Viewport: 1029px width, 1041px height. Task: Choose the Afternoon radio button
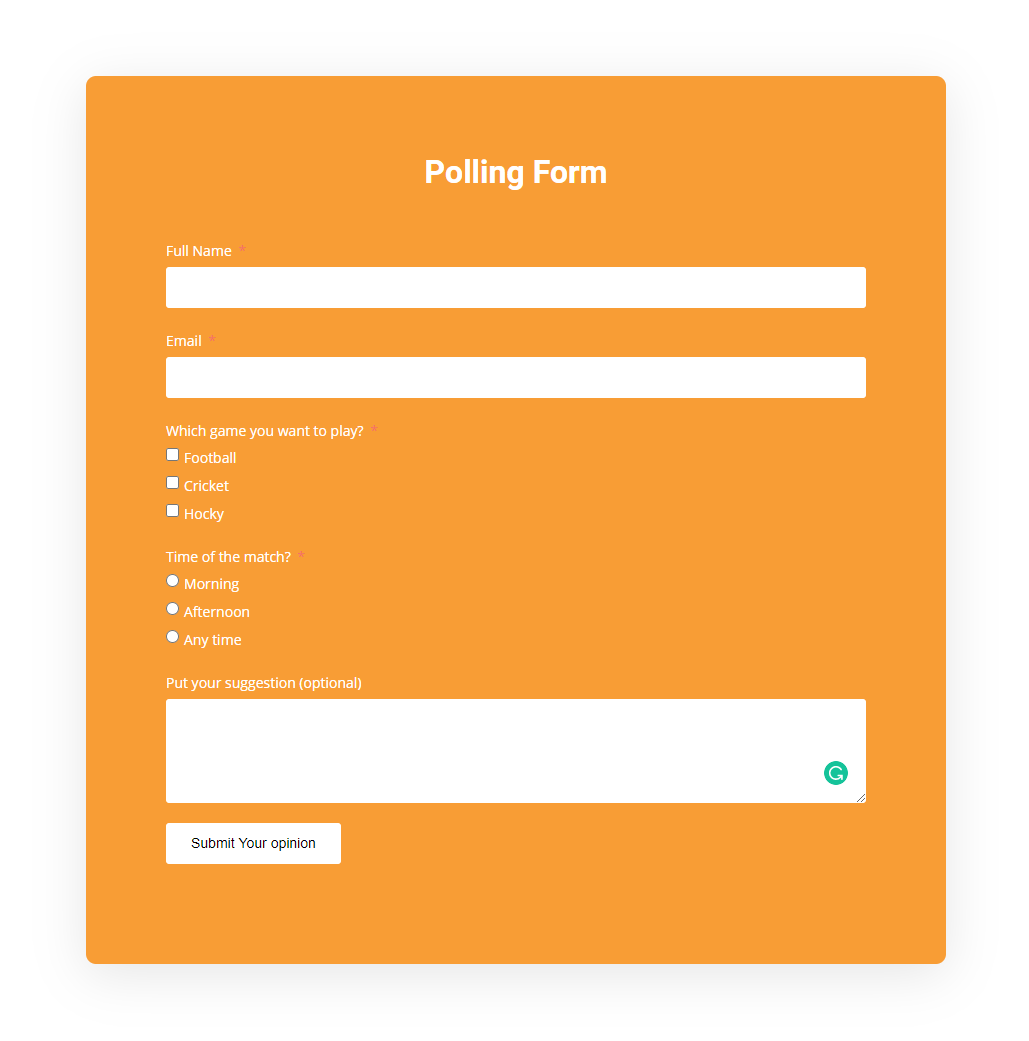173,609
